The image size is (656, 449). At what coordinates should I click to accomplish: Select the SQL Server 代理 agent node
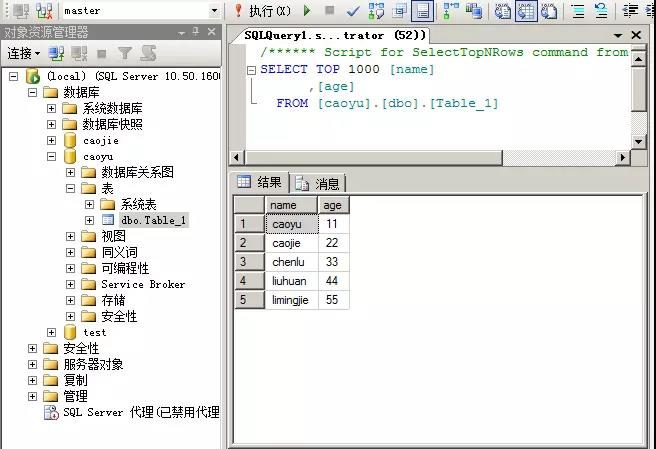139,412
